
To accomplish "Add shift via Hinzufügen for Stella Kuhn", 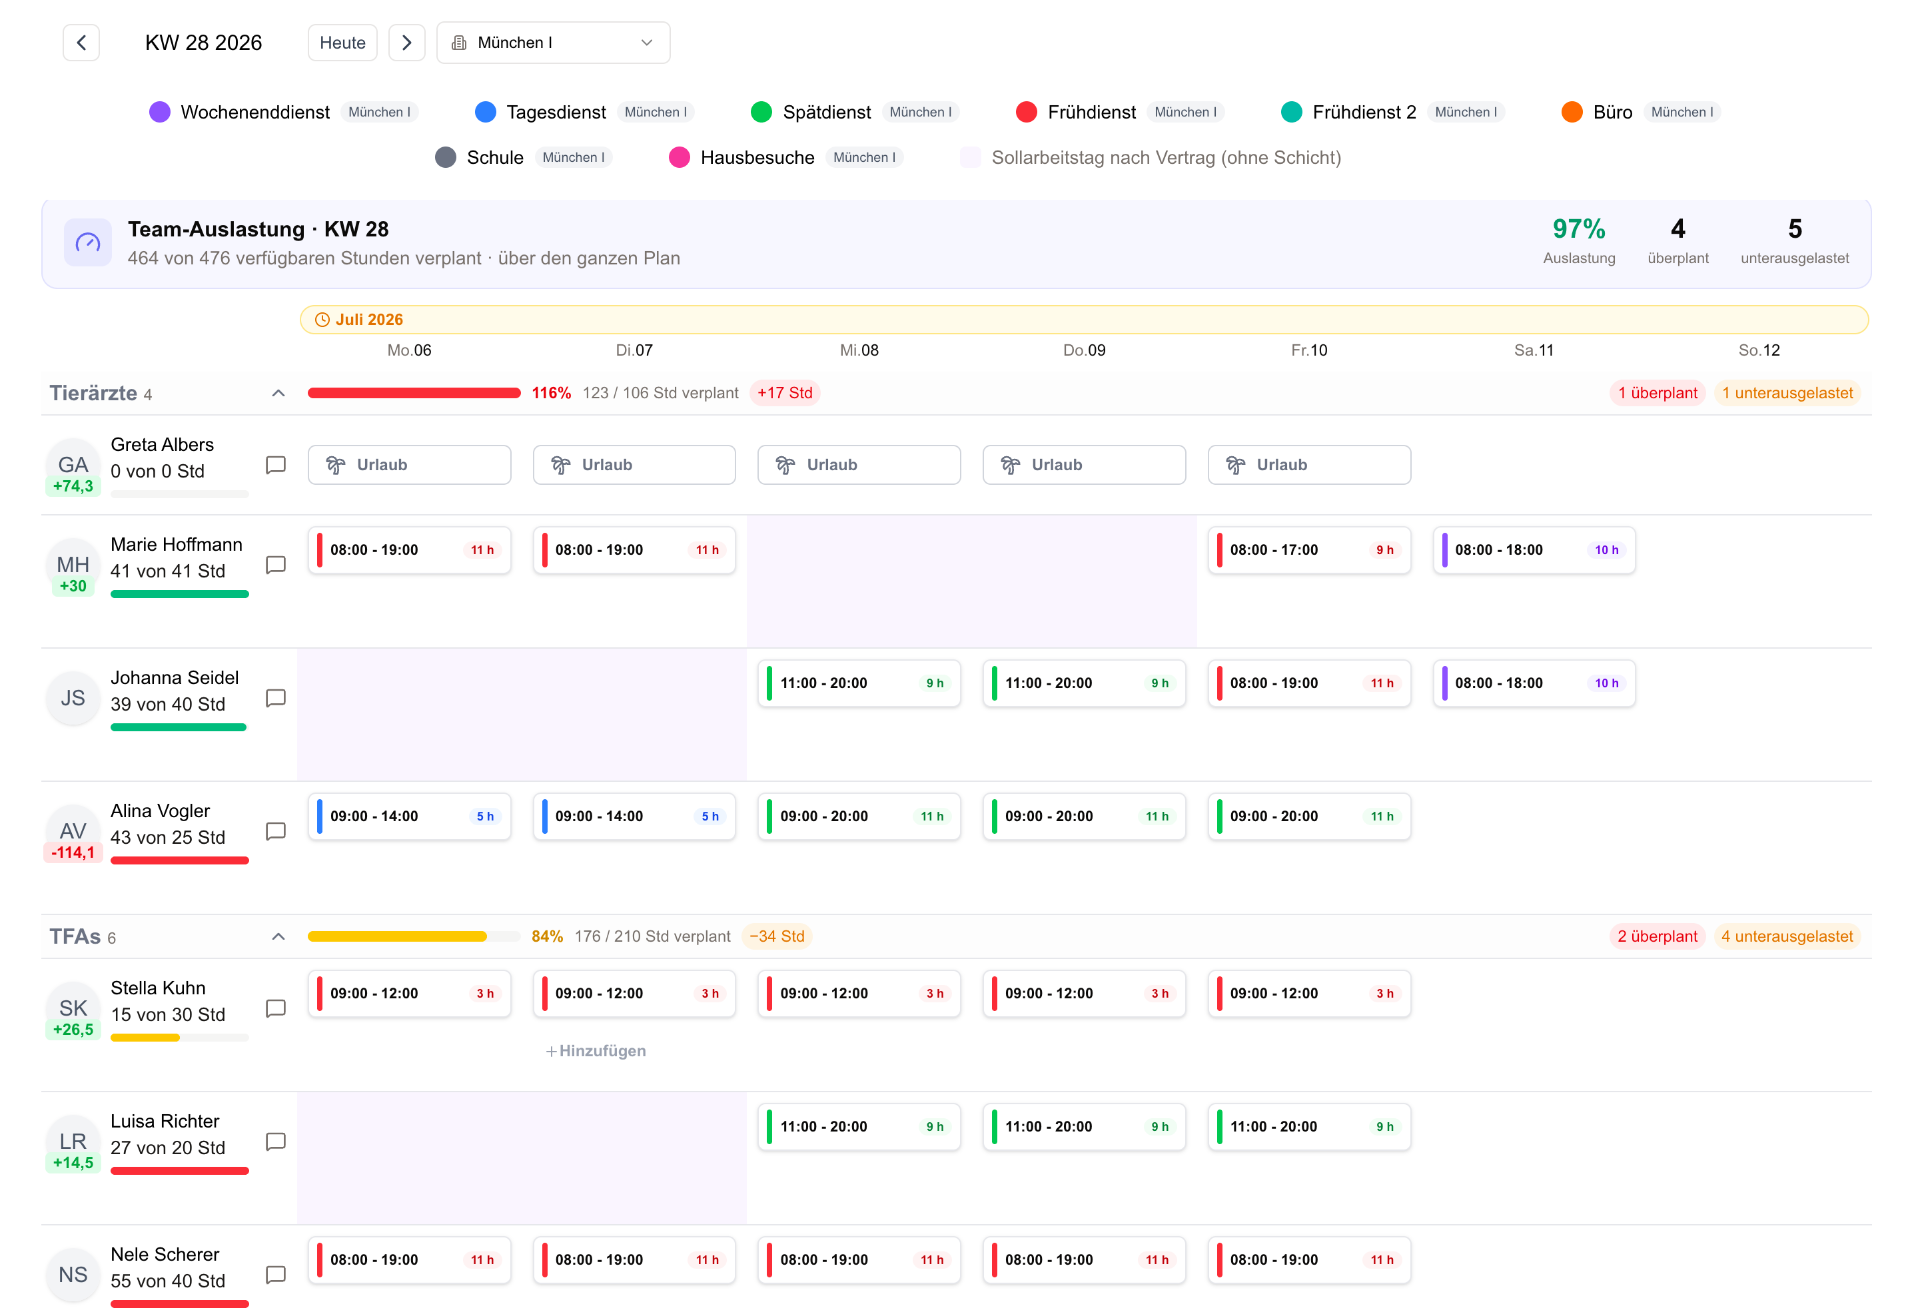I will (x=596, y=1051).
